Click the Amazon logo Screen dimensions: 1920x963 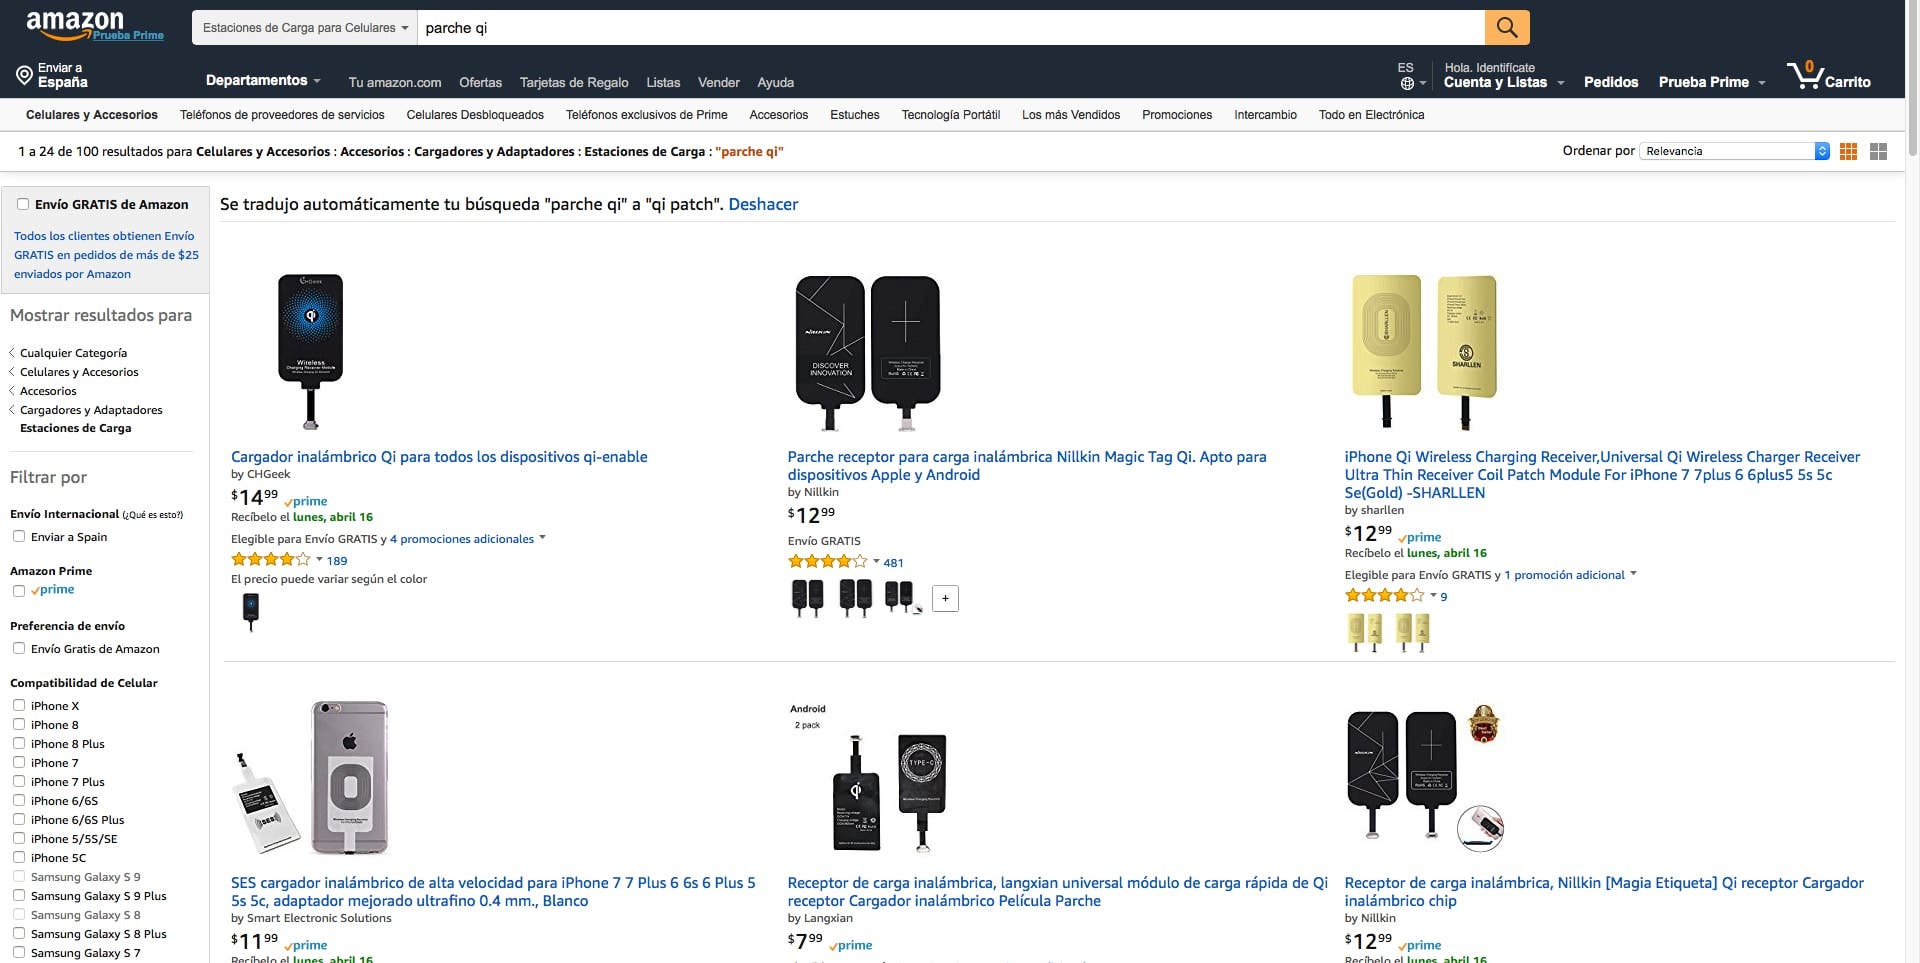[x=76, y=24]
